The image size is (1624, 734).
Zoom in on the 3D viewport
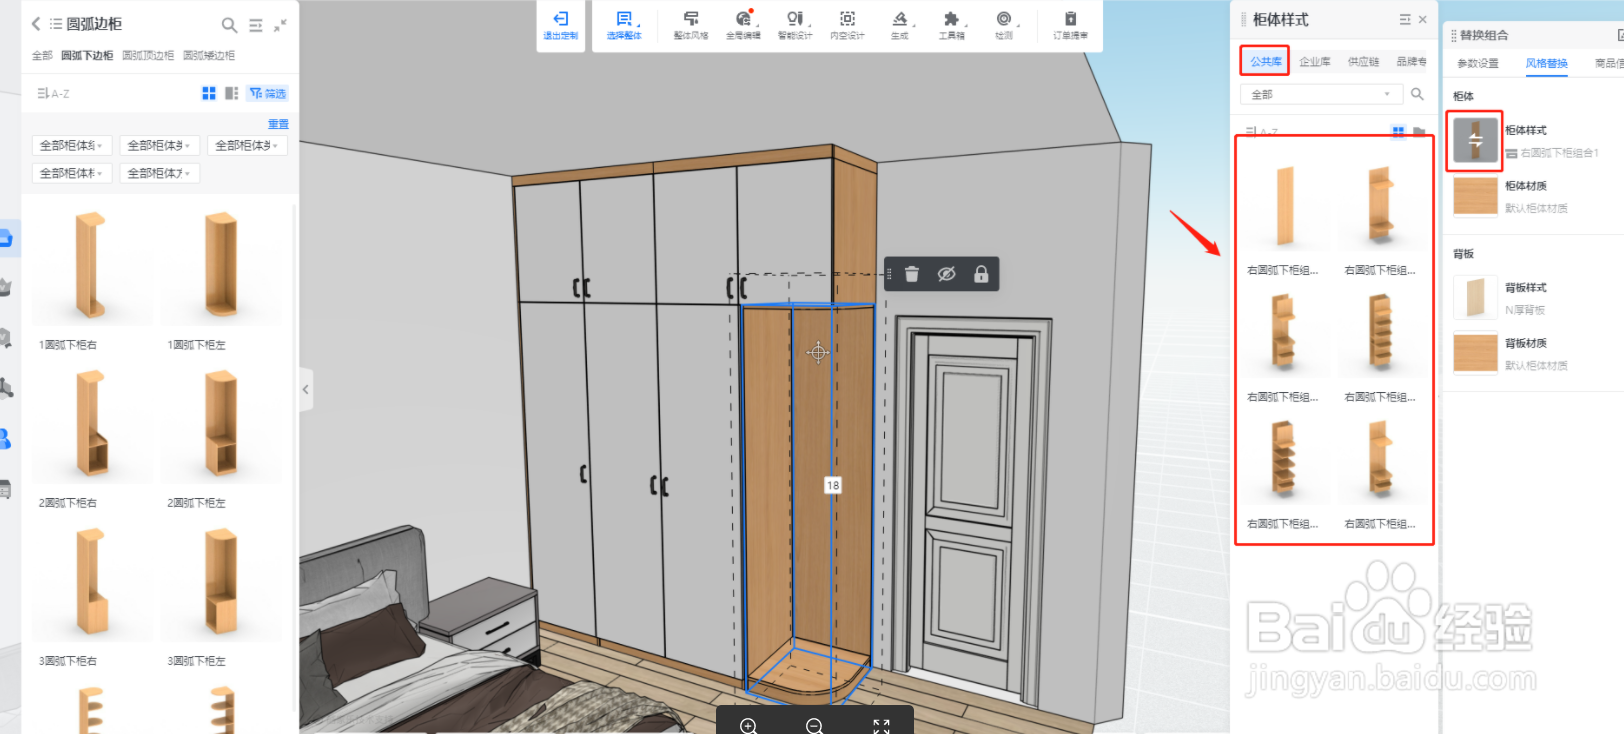748,726
